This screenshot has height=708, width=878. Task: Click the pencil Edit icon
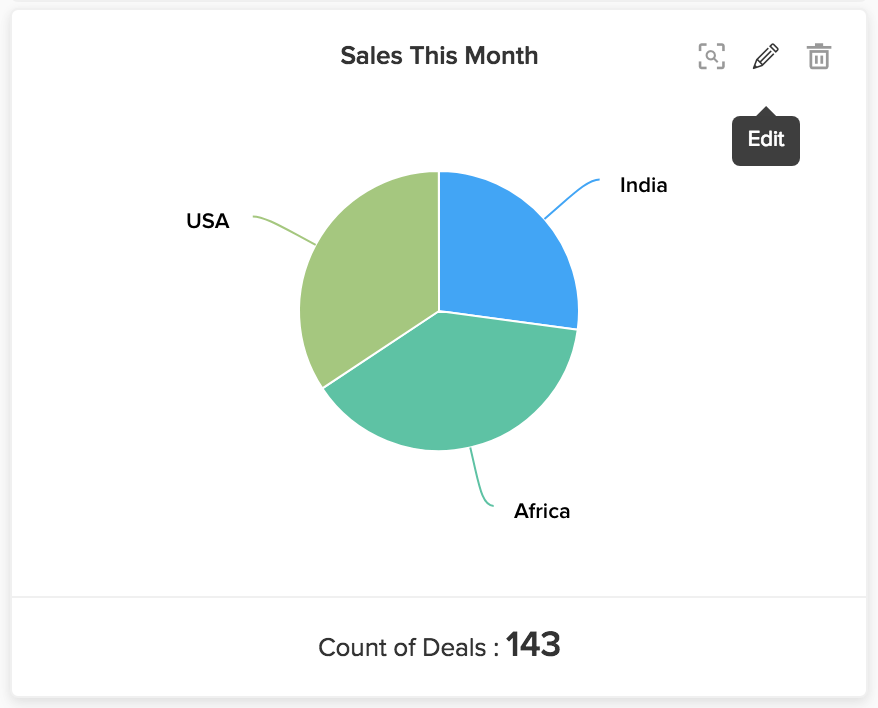point(765,56)
